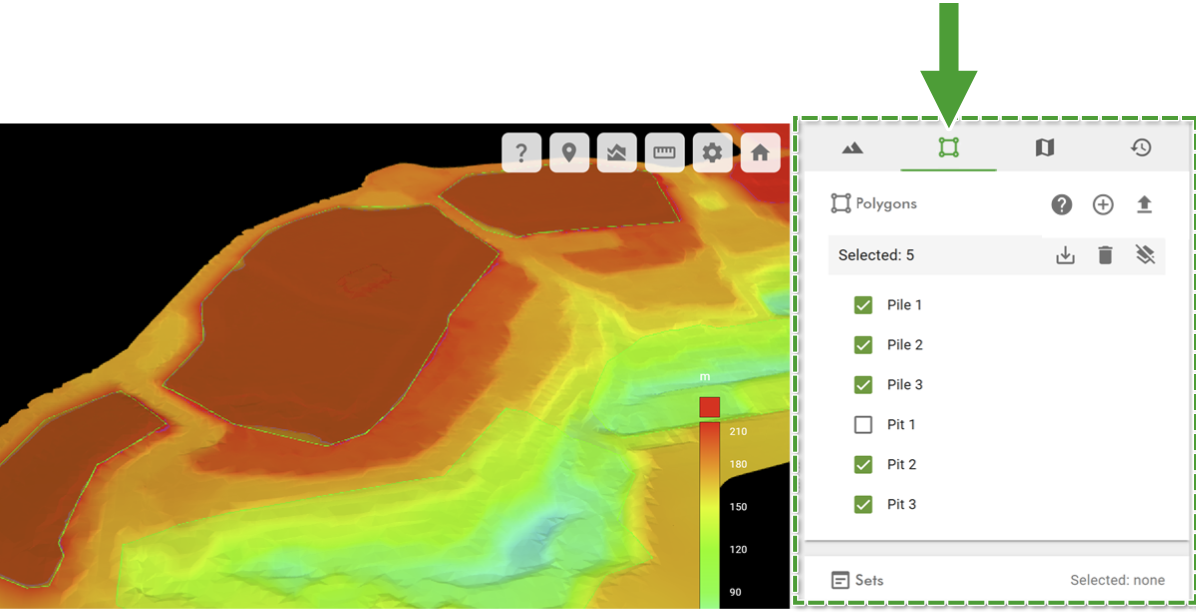
Task: Click the red elevation legend swatch
Action: [x=709, y=407]
